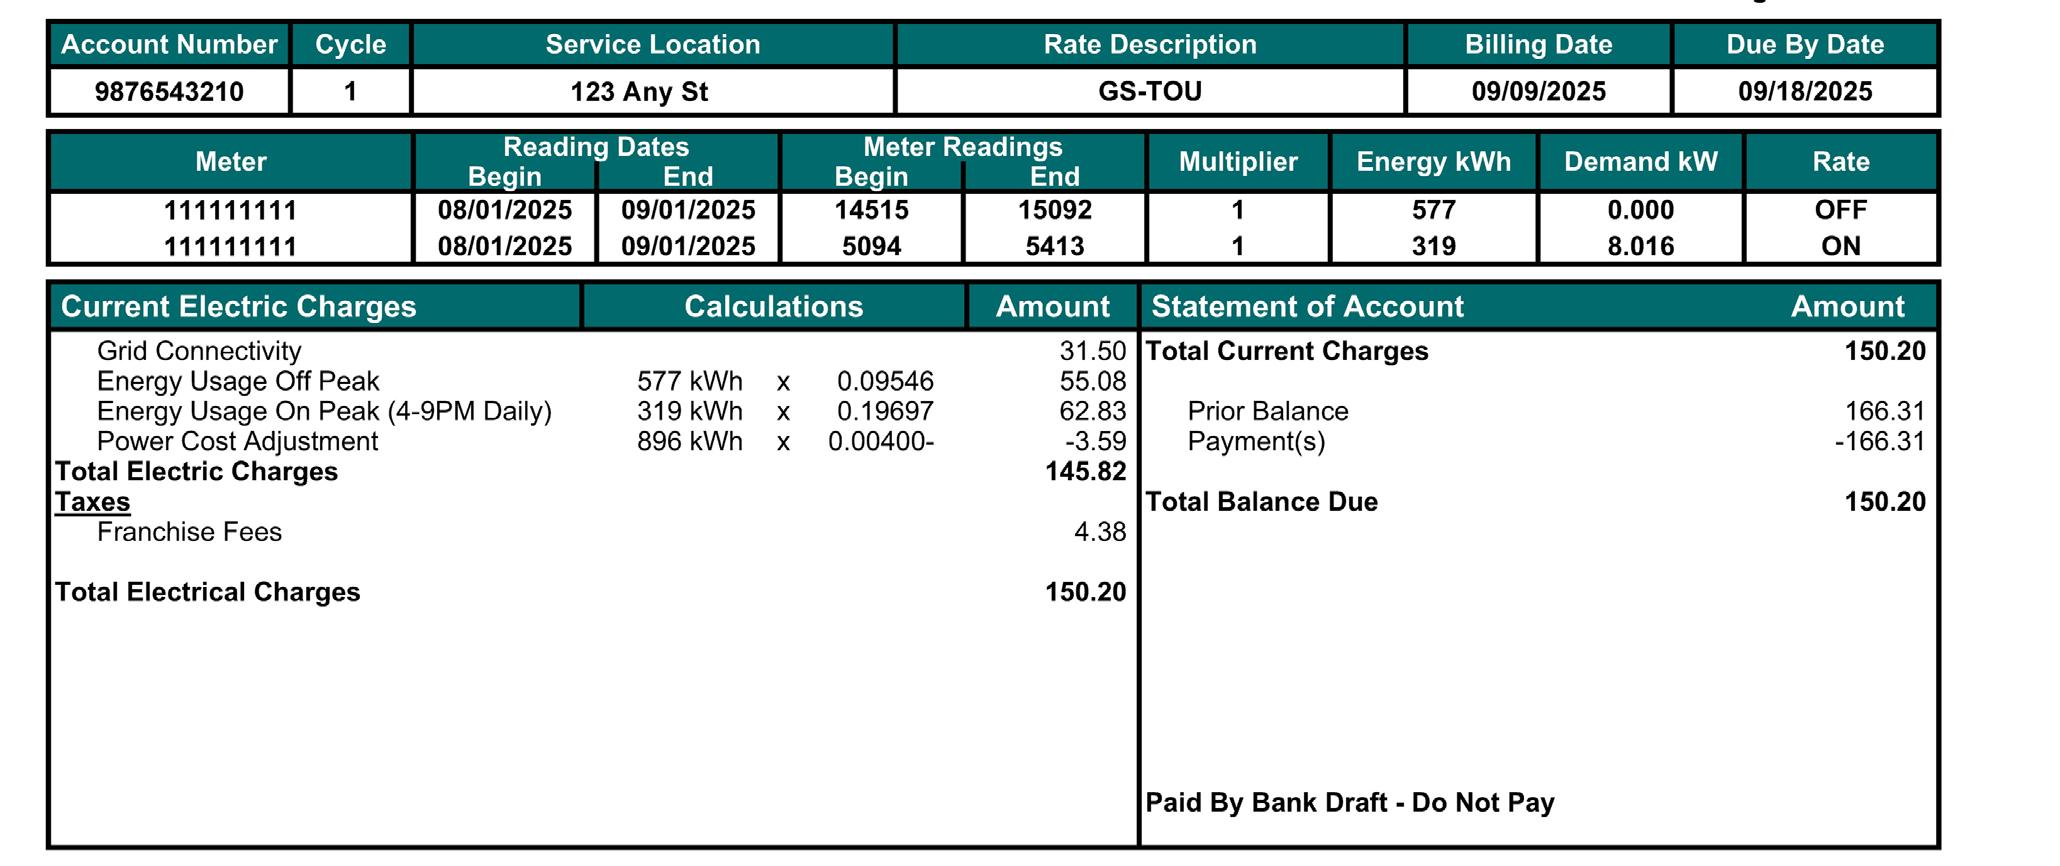
Task: Click the underlined Taxes heading
Action: (x=93, y=501)
